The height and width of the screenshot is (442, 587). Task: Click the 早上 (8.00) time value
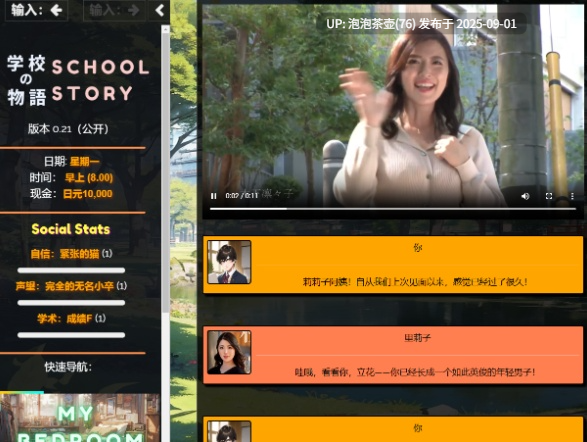(89, 177)
